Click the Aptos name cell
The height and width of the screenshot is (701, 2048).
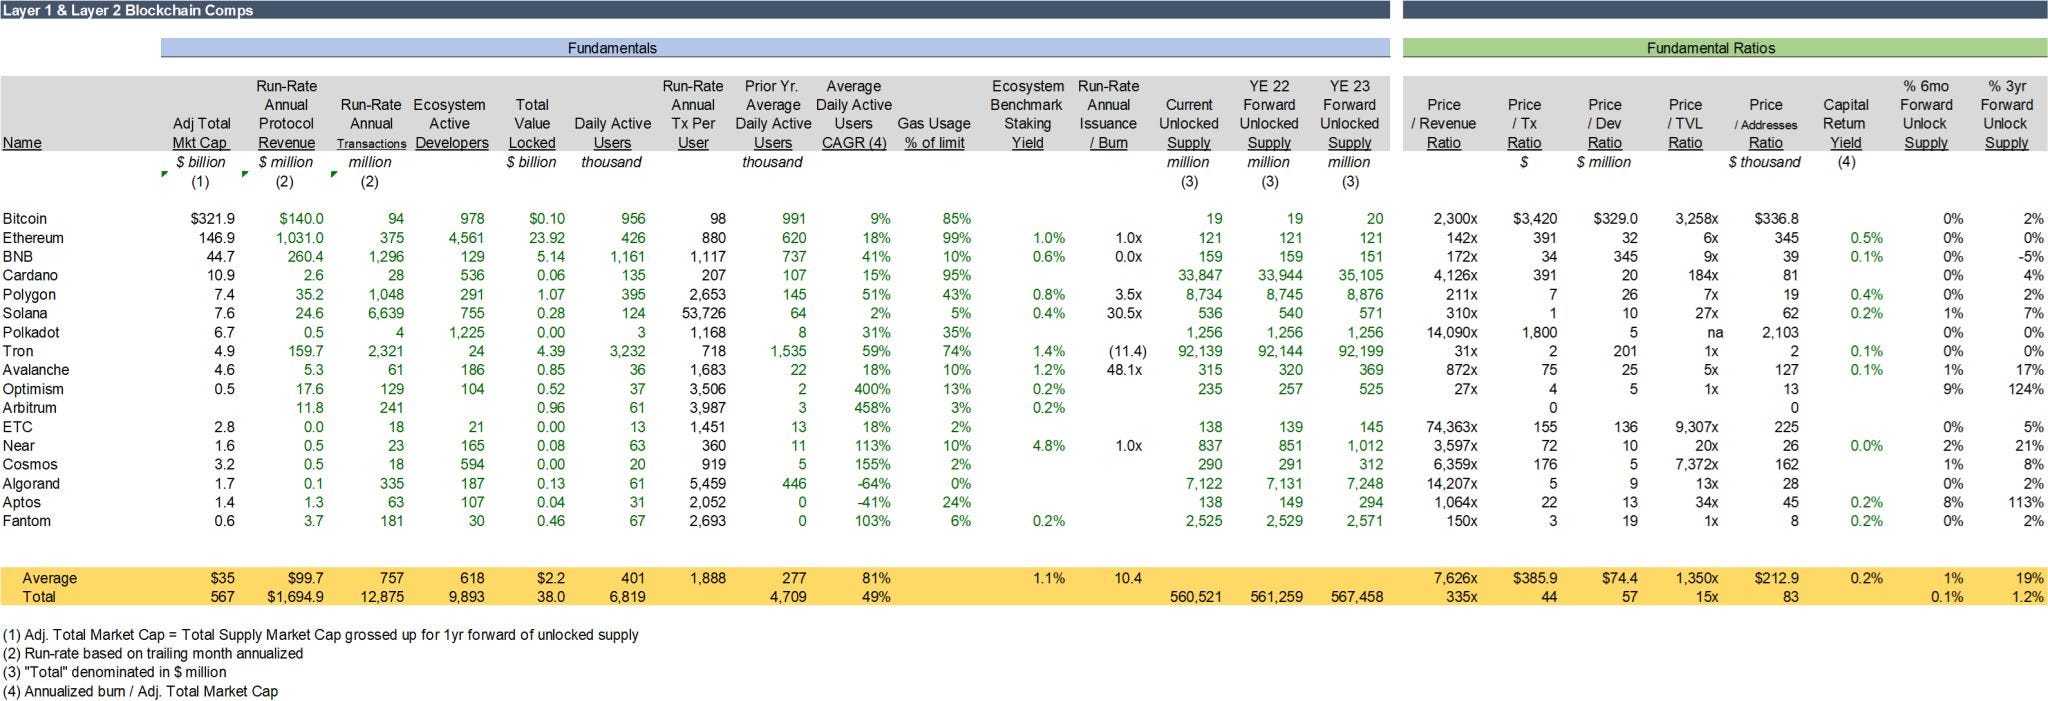coord(22,503)
